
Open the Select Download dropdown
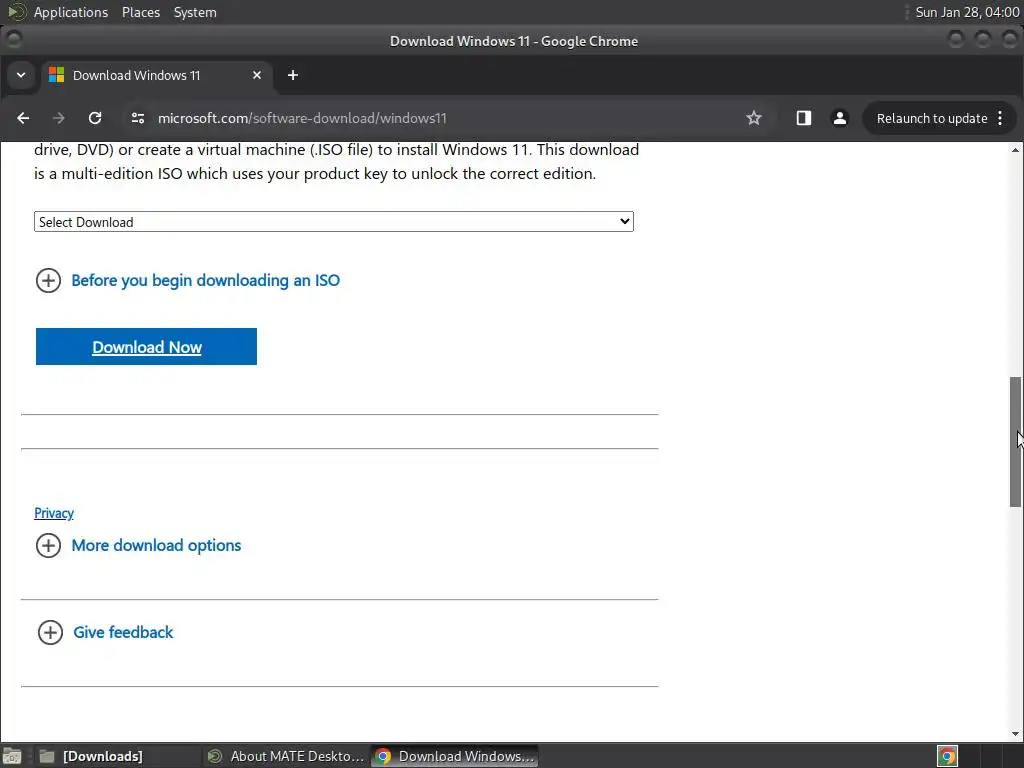334,221
